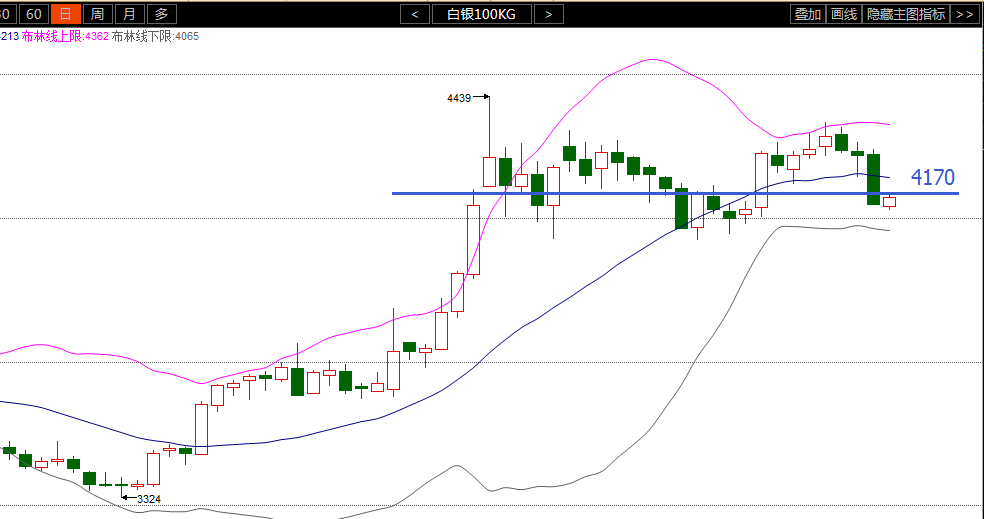
Task: Click the last red candlestick on the right
Action: (x=889, y=202)
